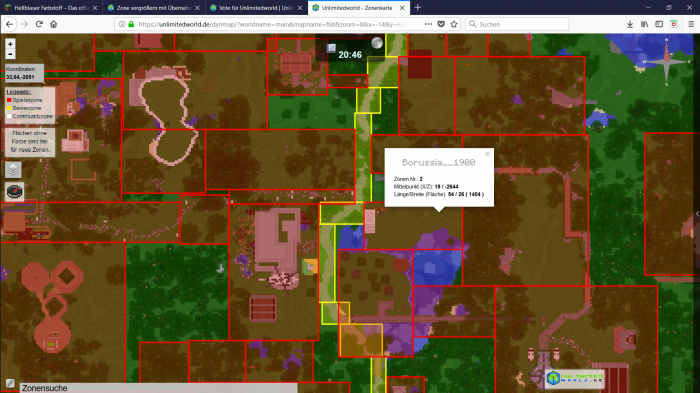The image size is (700, 393).
Task: Click the green padlock security icon
Action: 131,24
